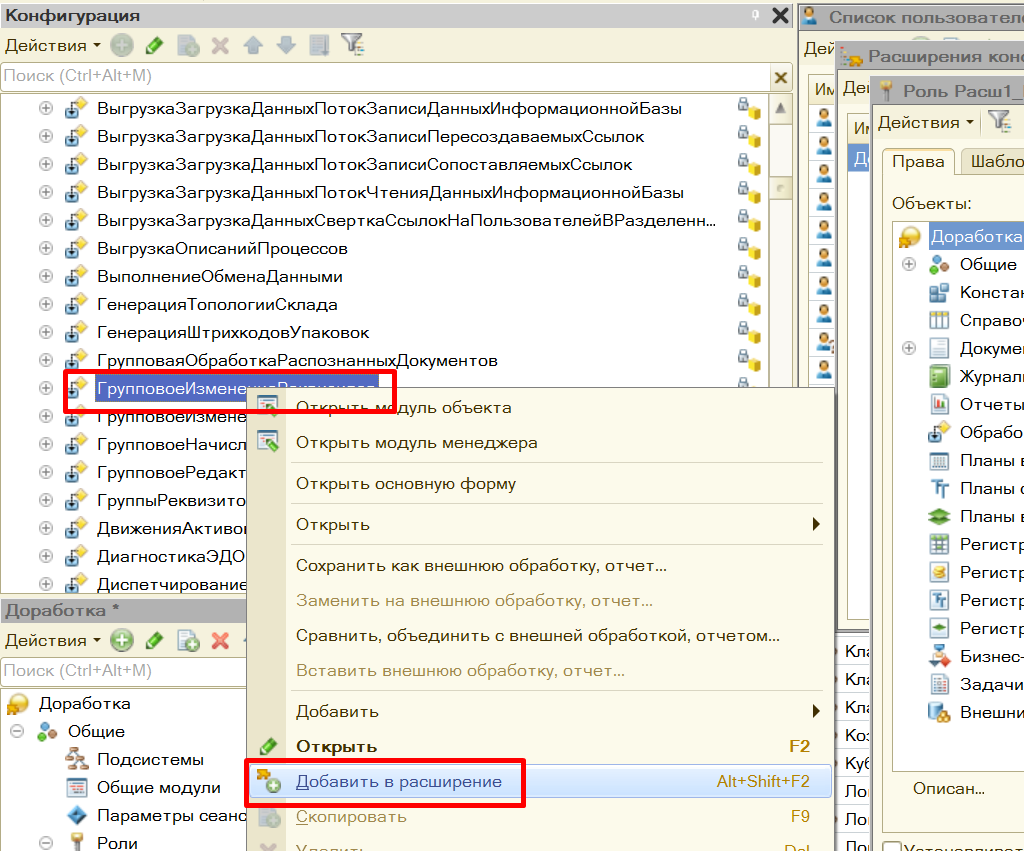Click the green Add button in the Доработка toolbar
This screenshot has width=1024, height=851.
coord(121,641)
